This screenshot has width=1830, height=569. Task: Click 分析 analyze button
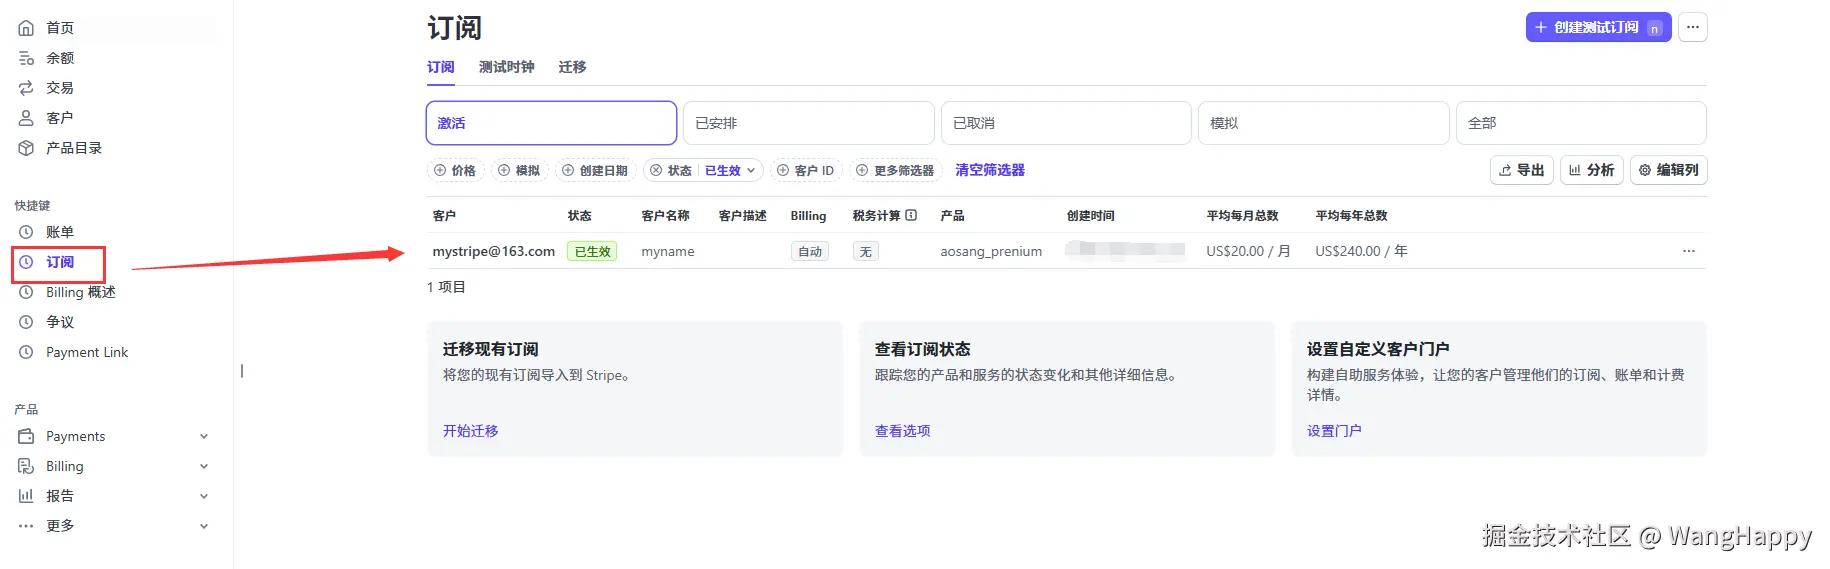1591,170
